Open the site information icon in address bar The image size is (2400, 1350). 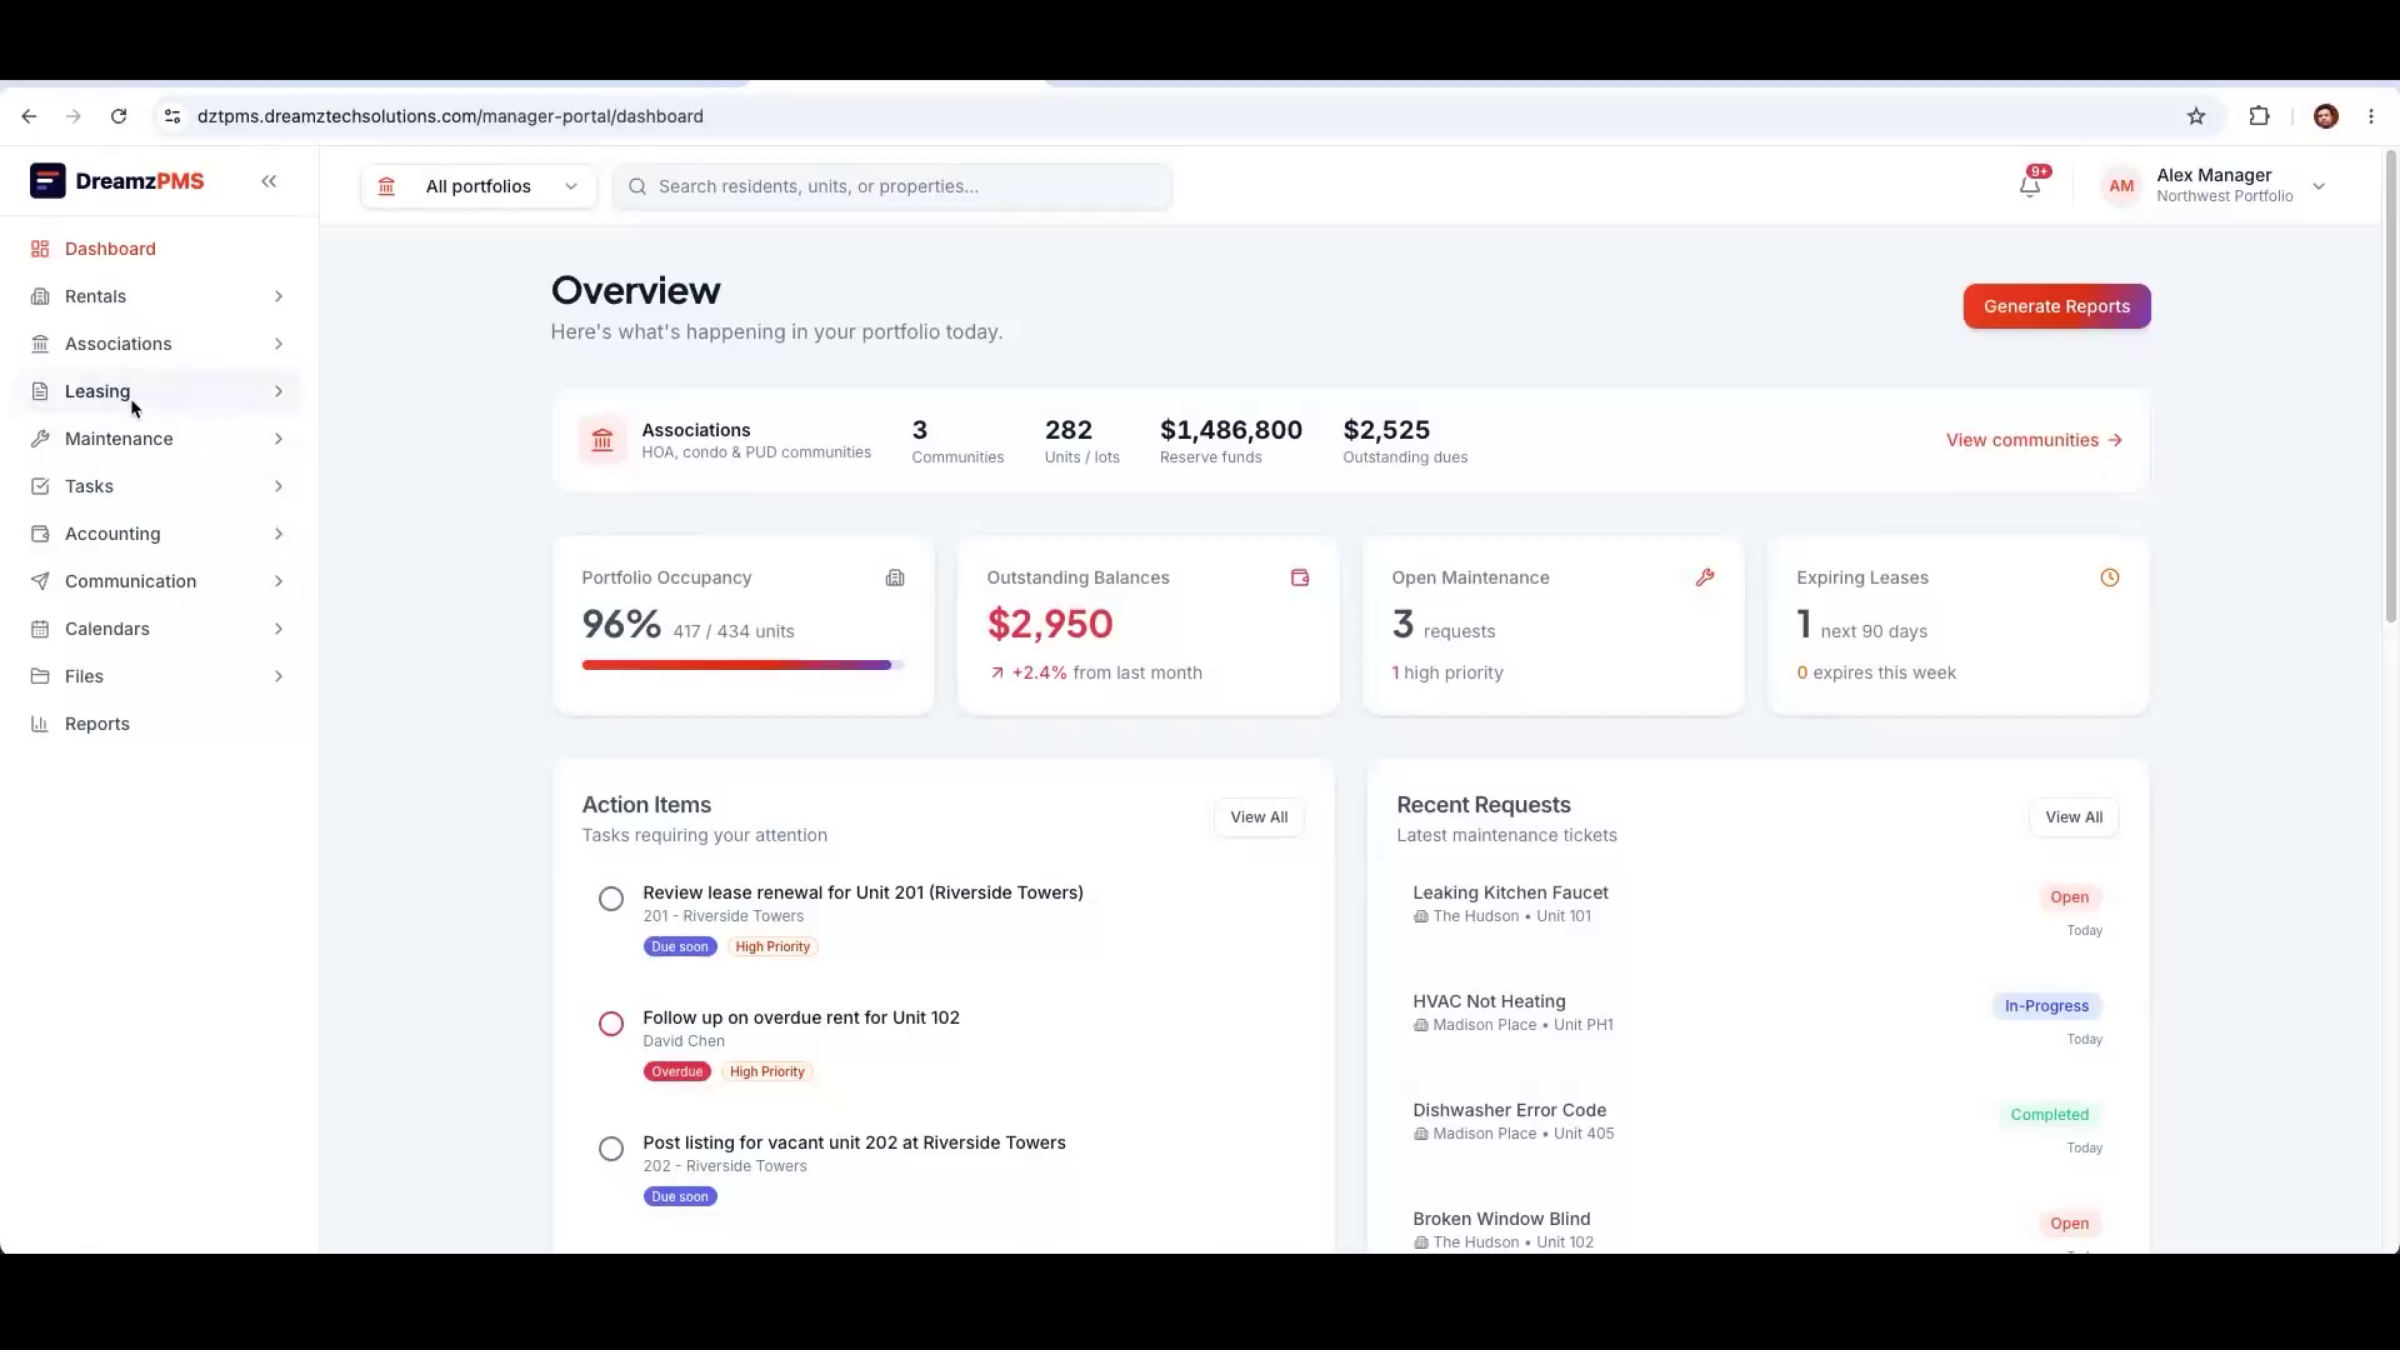coord(172,116)
